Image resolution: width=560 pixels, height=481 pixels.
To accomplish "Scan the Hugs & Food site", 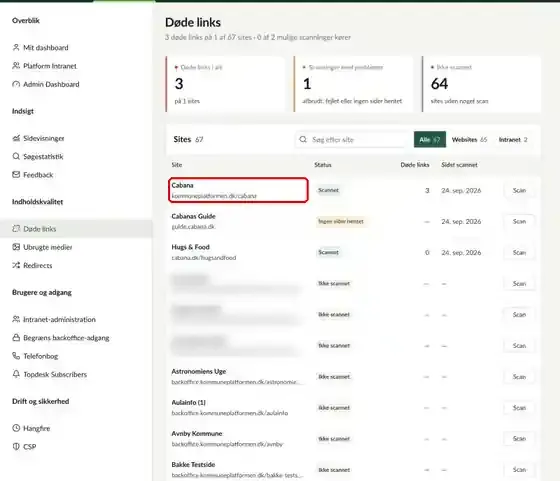I will click(519, 252).
